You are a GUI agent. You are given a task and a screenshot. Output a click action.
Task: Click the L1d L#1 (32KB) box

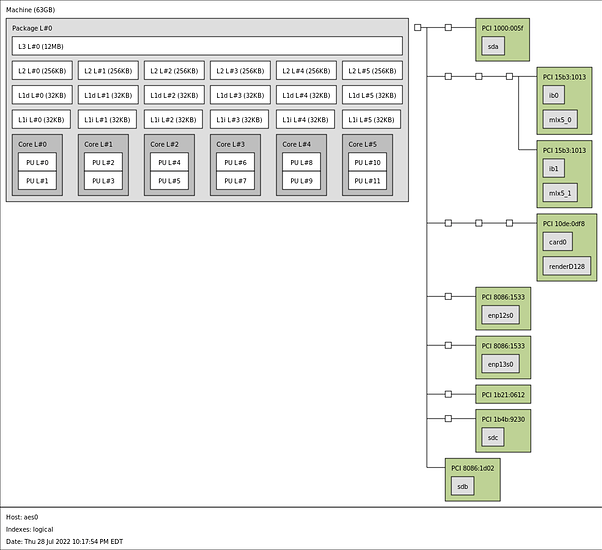coord(108,95)
